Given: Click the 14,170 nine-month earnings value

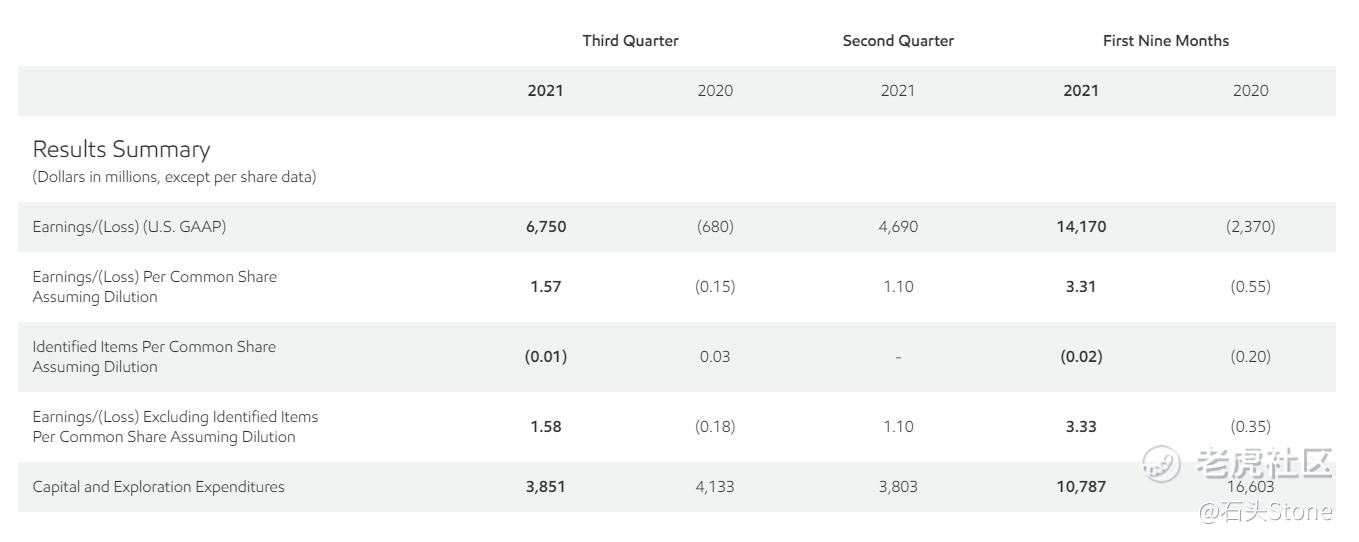Looking at the screenshot, I should (1080, 227).
